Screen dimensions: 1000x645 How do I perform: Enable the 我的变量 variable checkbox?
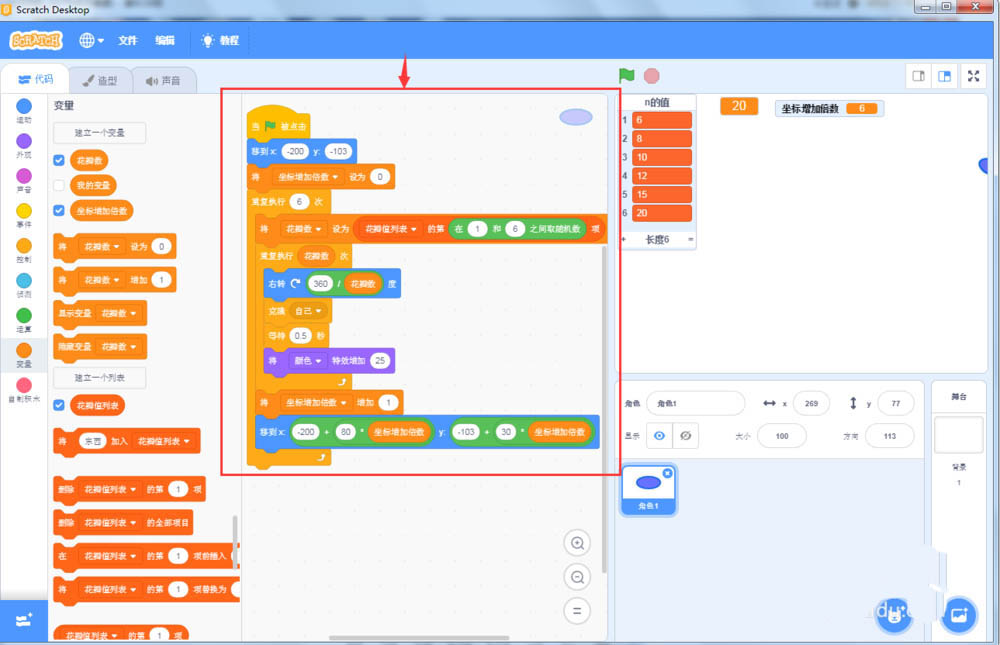59,185
